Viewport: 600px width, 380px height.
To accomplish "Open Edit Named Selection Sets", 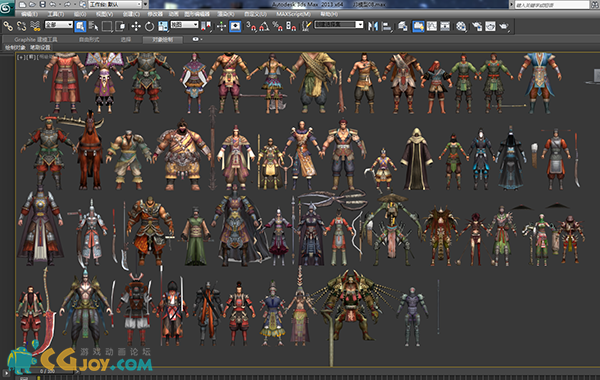I will (306, 26).
